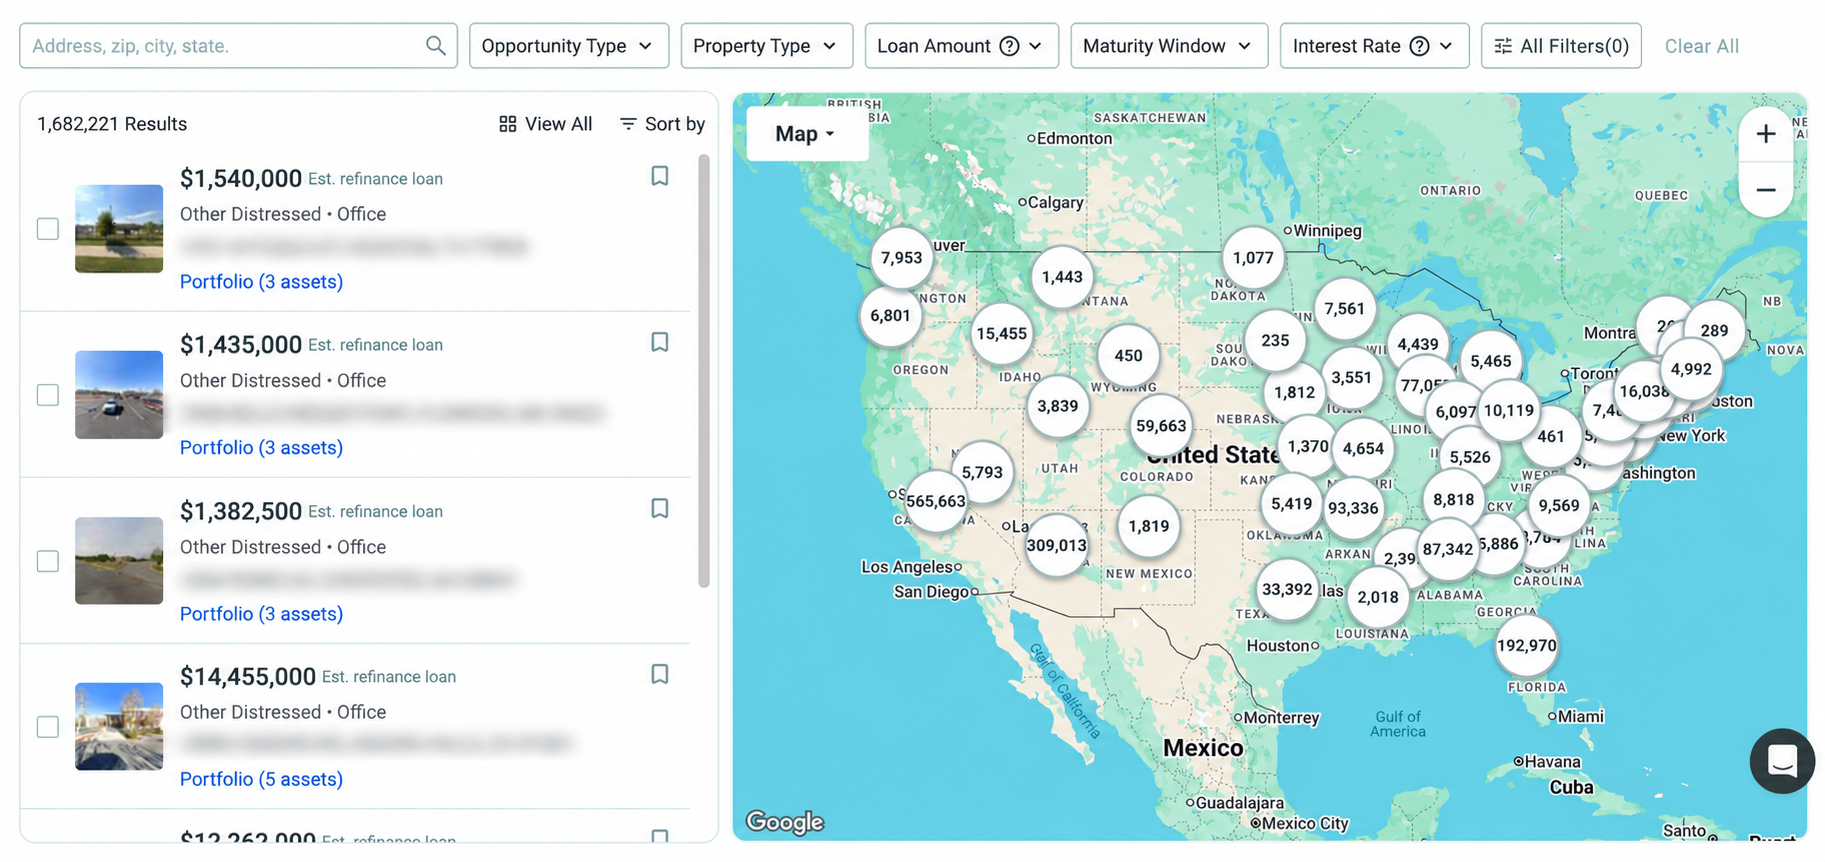Open the Loan Amount dropdown
This screenshot has height=862, width=1825.
point(962,46)
